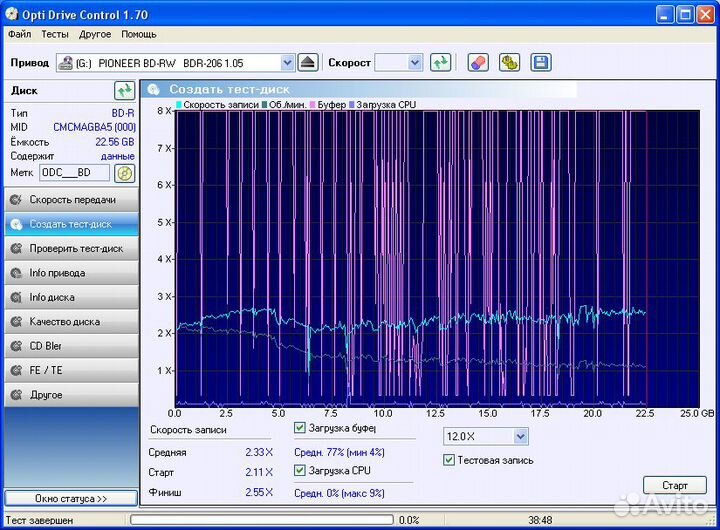Open the CD Bler sidebar section
This screenshot has width=720, height=530.
tap(70, 346)
